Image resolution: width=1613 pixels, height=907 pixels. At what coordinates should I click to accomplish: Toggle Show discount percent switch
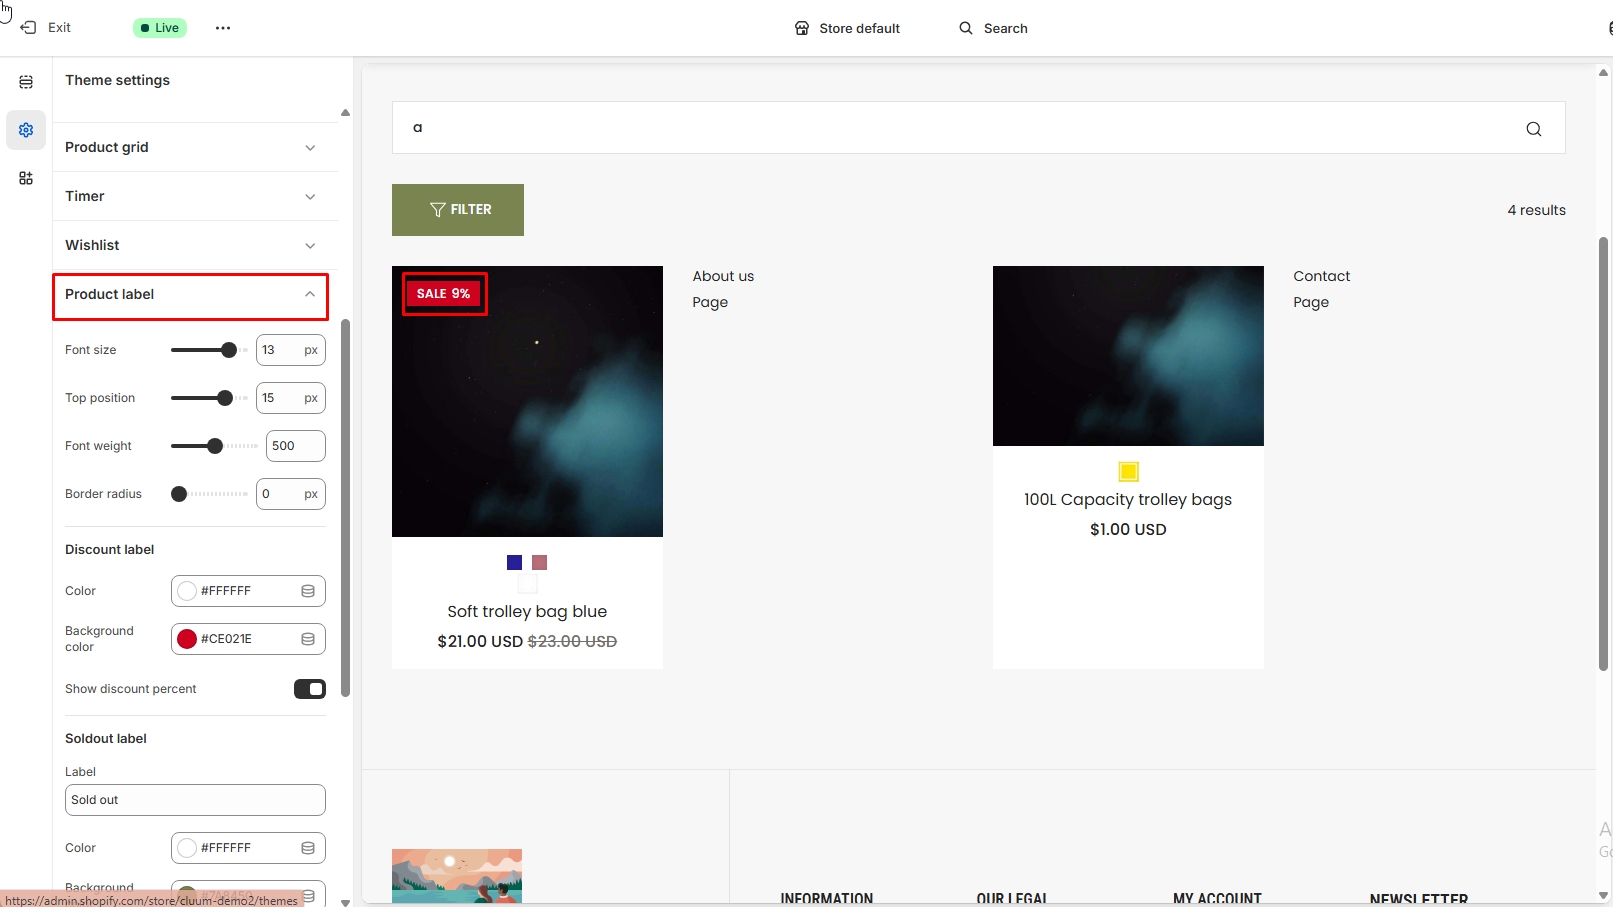tap(309, 689)
